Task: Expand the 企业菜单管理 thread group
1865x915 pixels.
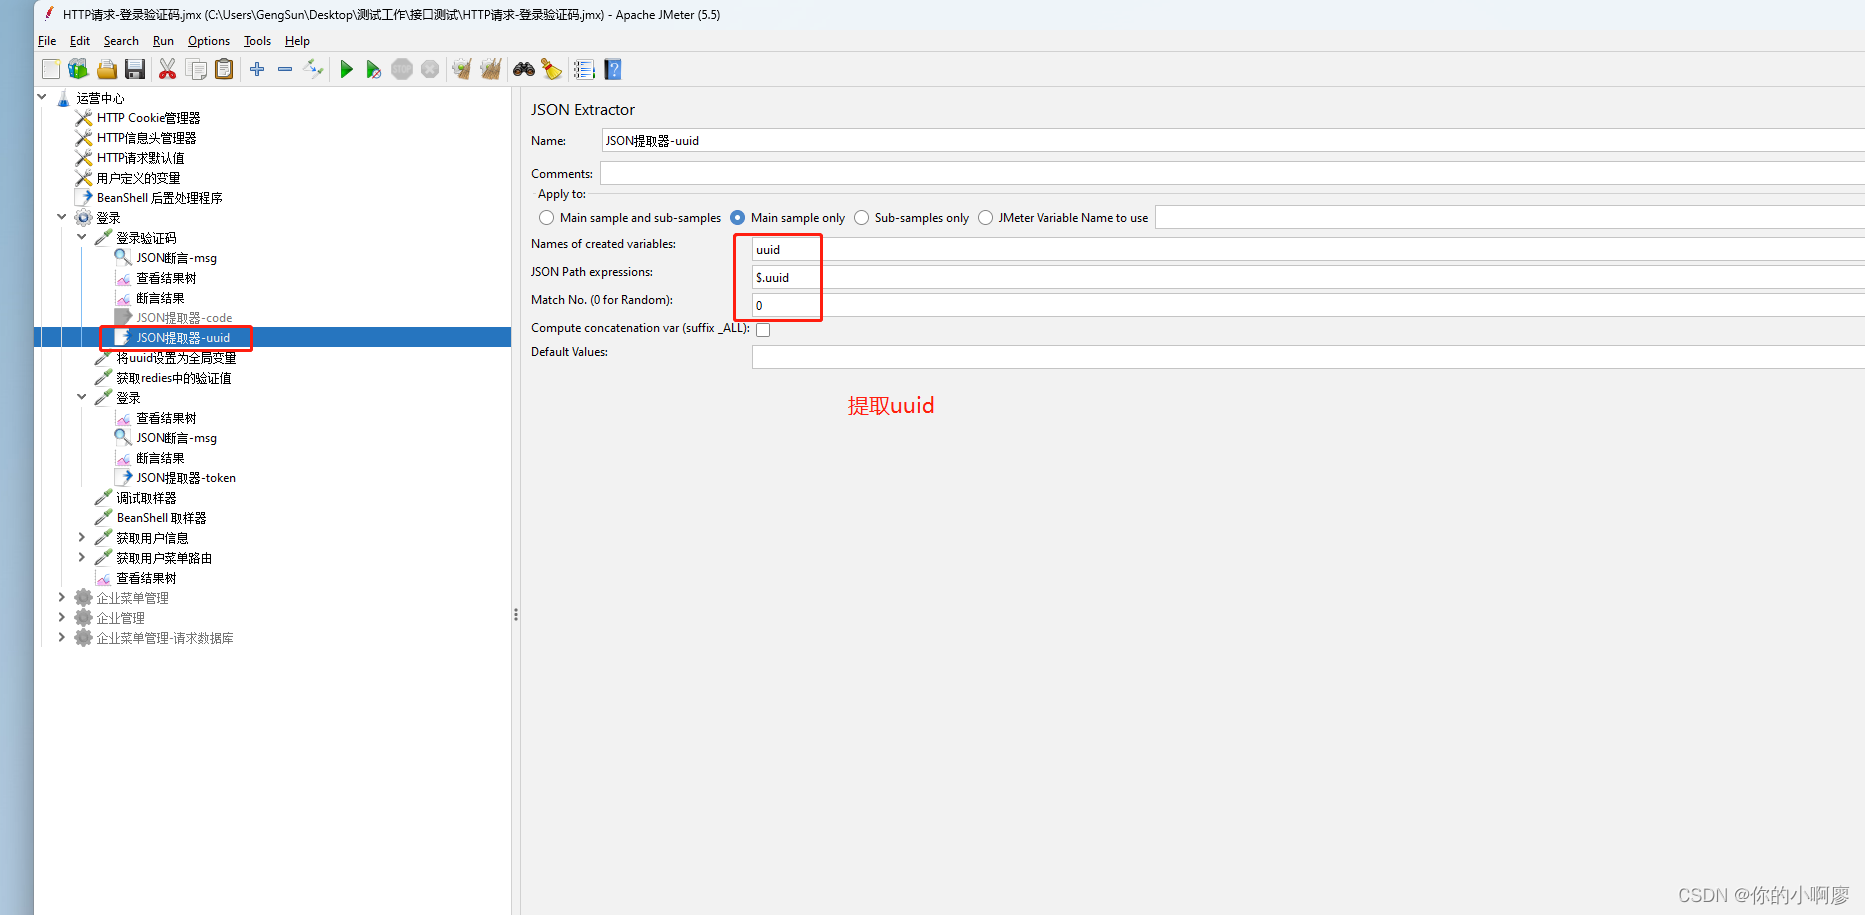Action: point(62,597)
